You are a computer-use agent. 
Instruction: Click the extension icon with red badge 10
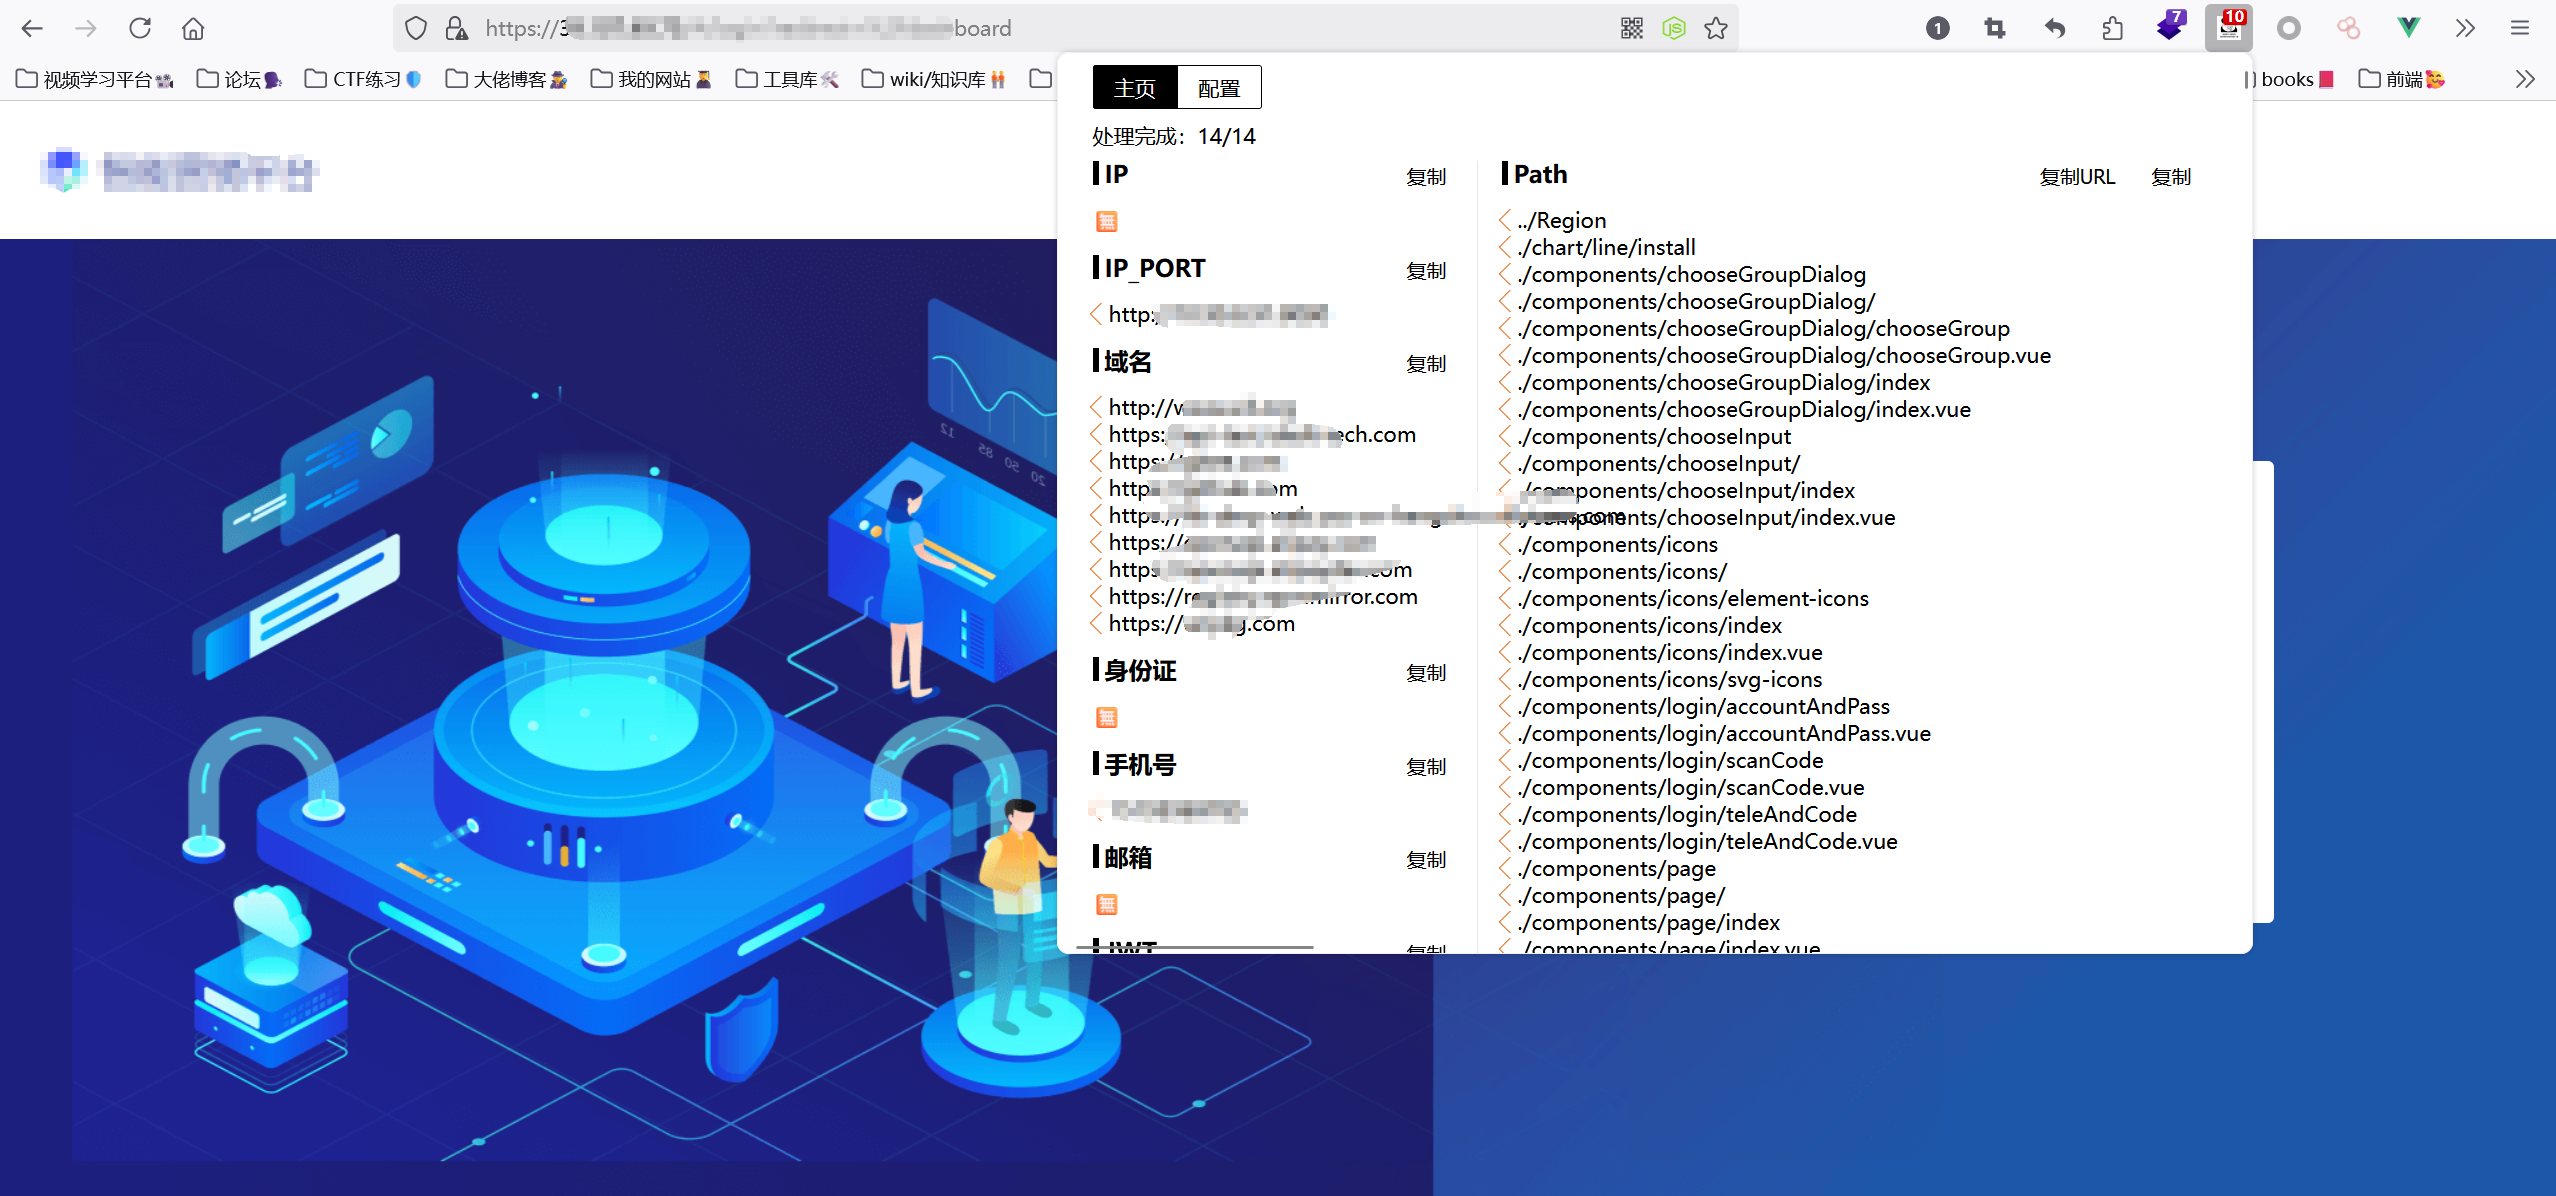click(2228, 26)
